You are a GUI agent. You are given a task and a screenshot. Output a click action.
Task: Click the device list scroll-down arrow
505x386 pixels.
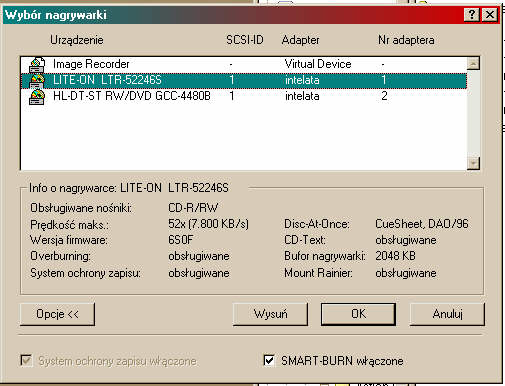point(473,163)
